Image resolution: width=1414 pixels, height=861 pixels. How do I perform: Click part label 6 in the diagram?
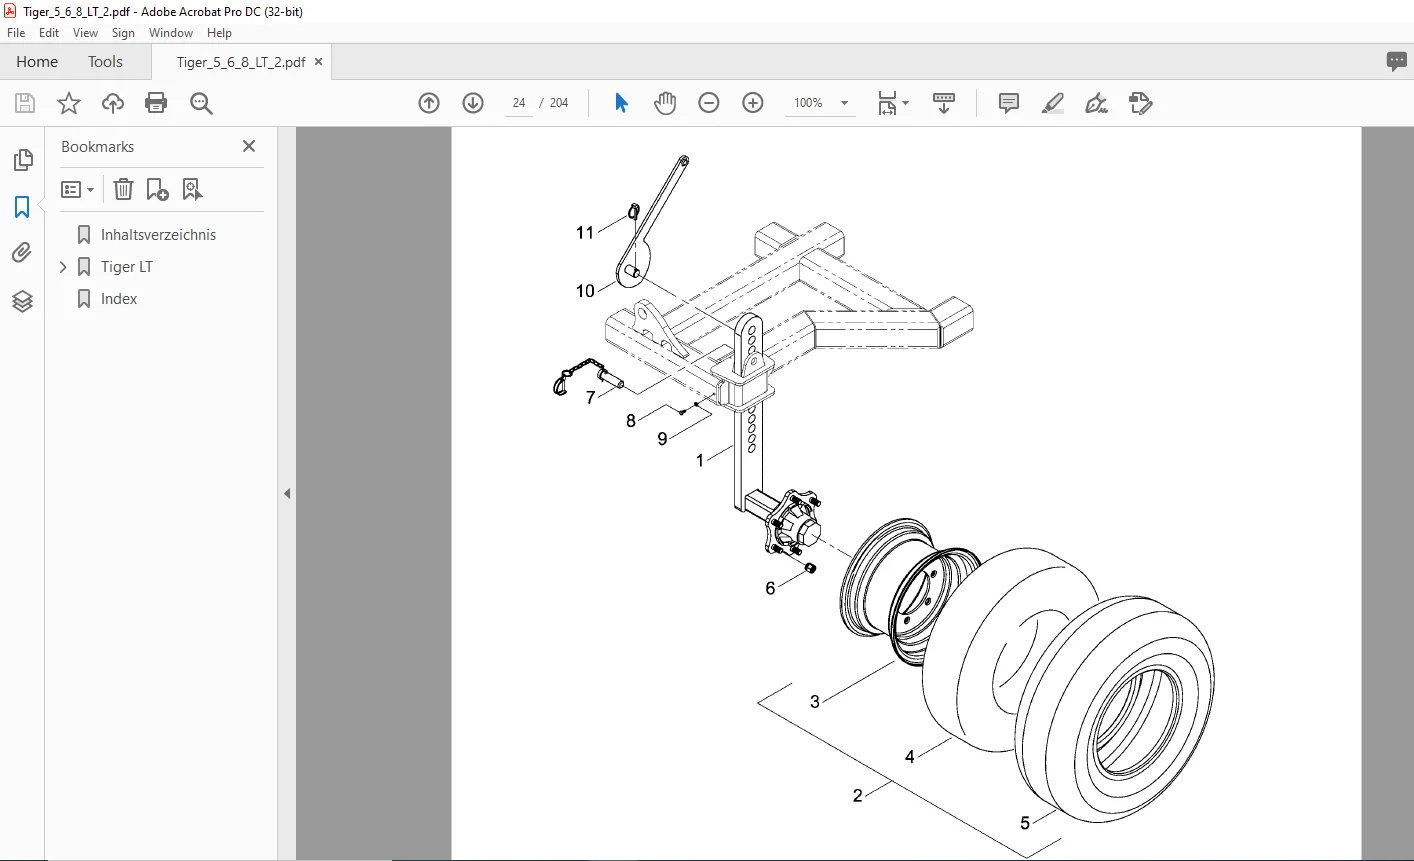(x=770, y=589)
